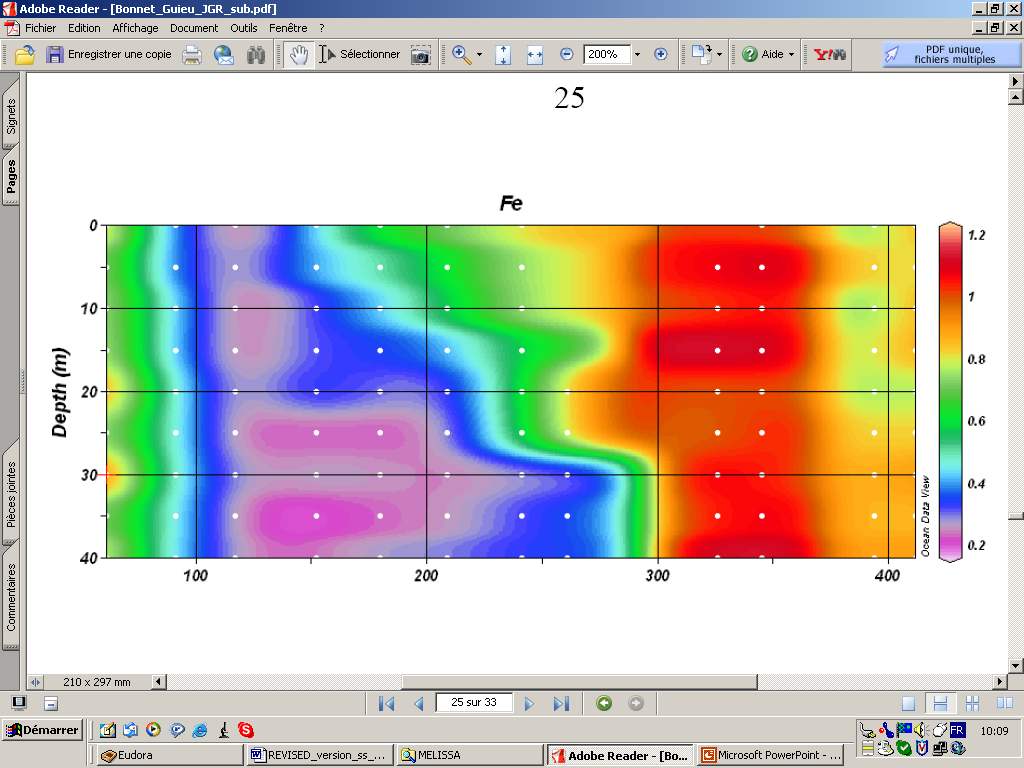The image size is (1024, 768).
Task: Click FR language indicator in tray
Action: (957, 729)
